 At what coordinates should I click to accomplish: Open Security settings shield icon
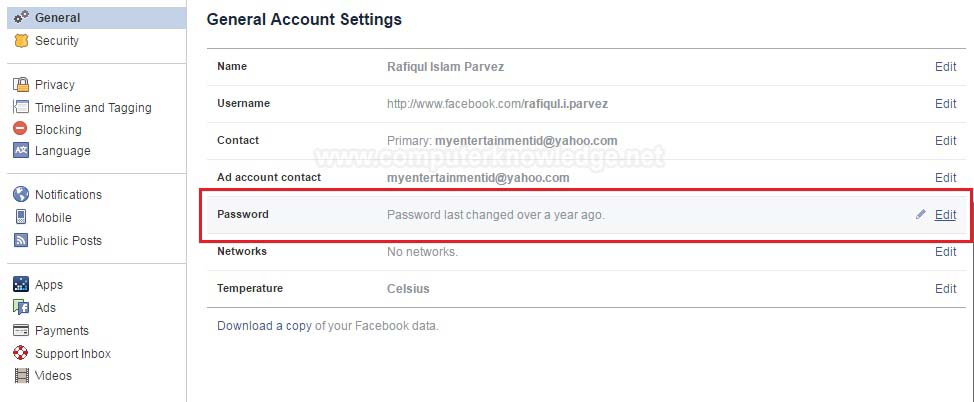(21, 41)
